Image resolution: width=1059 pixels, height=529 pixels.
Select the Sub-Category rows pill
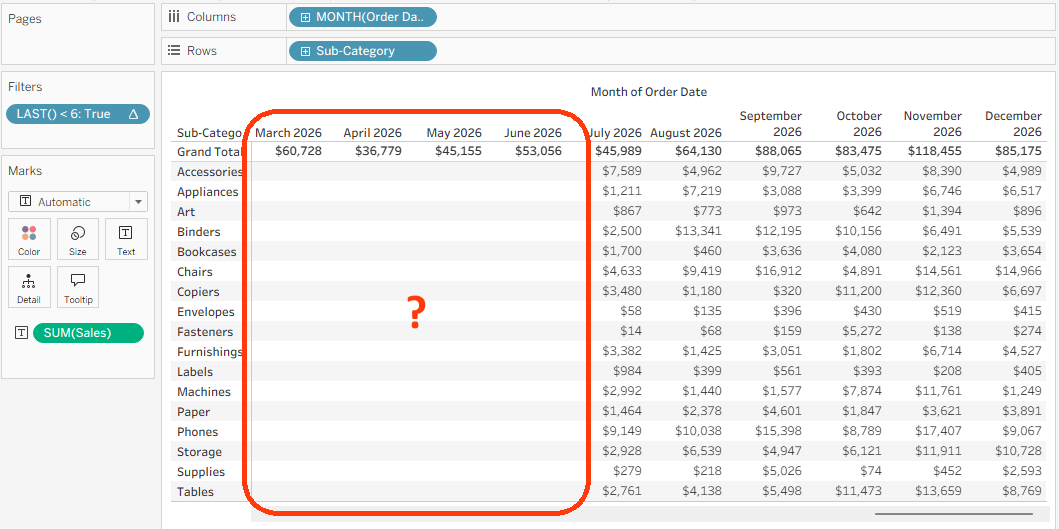(363, 51)
